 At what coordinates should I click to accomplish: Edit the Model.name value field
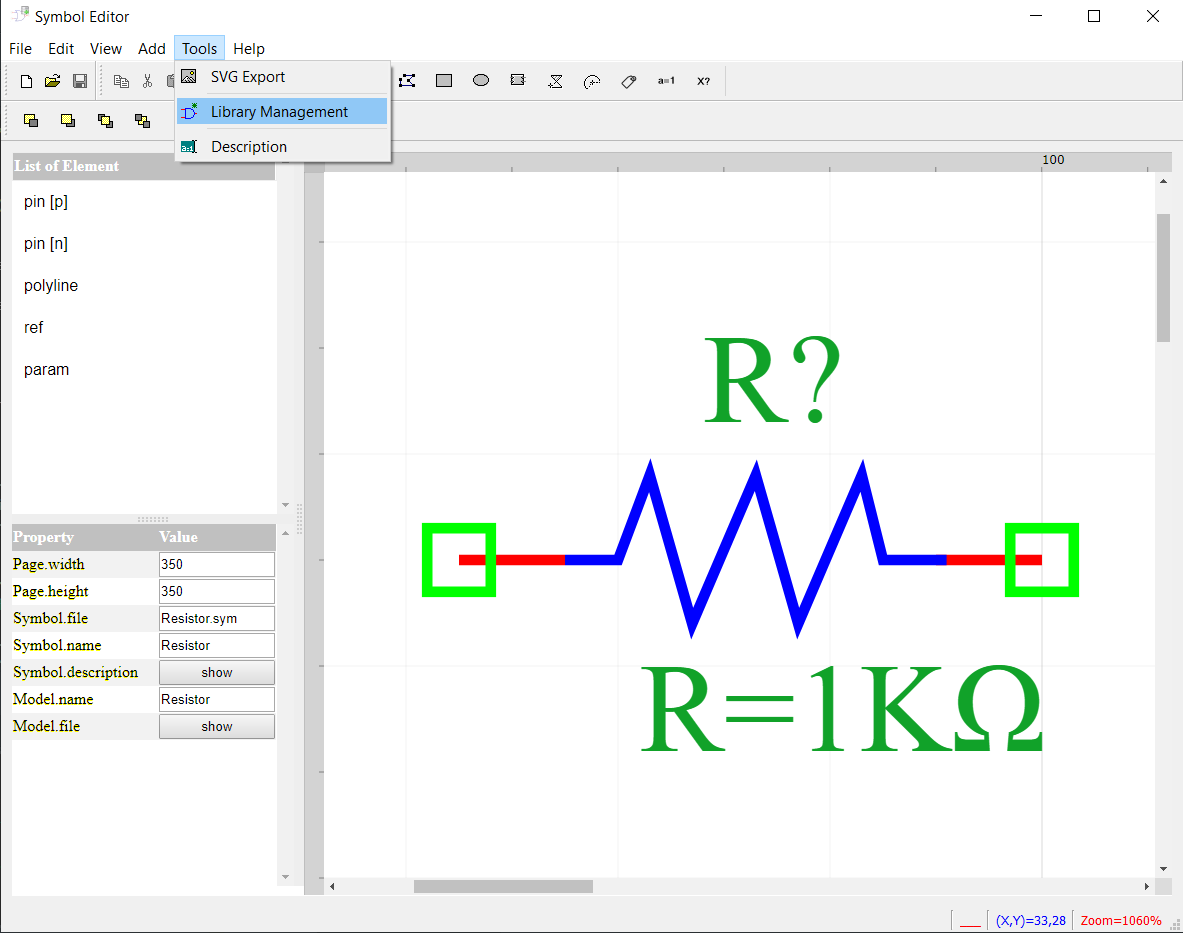pyautogui.click(x=217, y=699)
